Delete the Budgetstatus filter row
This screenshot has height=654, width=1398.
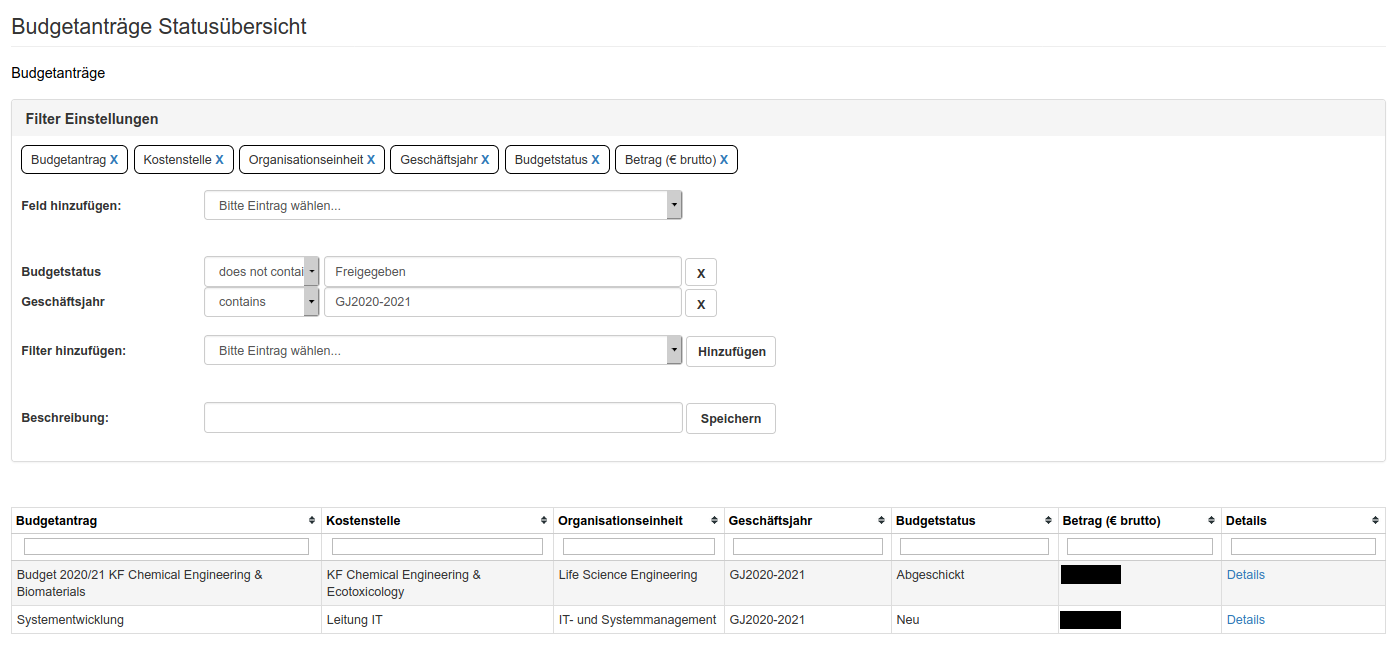(700, 273)
